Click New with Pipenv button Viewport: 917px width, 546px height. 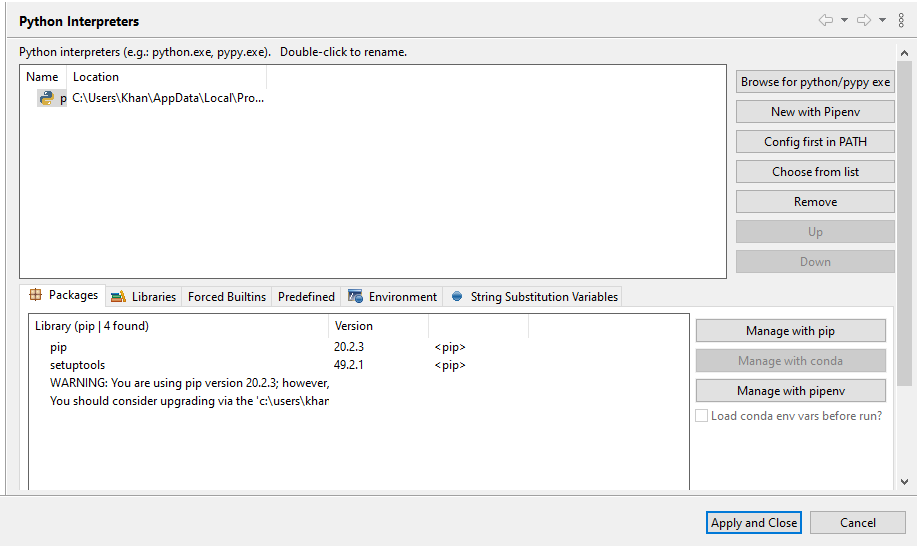point(815,112)
